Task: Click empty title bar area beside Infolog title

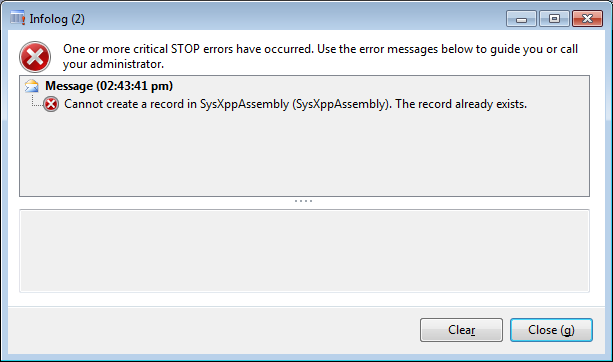Action: point(293,18)
